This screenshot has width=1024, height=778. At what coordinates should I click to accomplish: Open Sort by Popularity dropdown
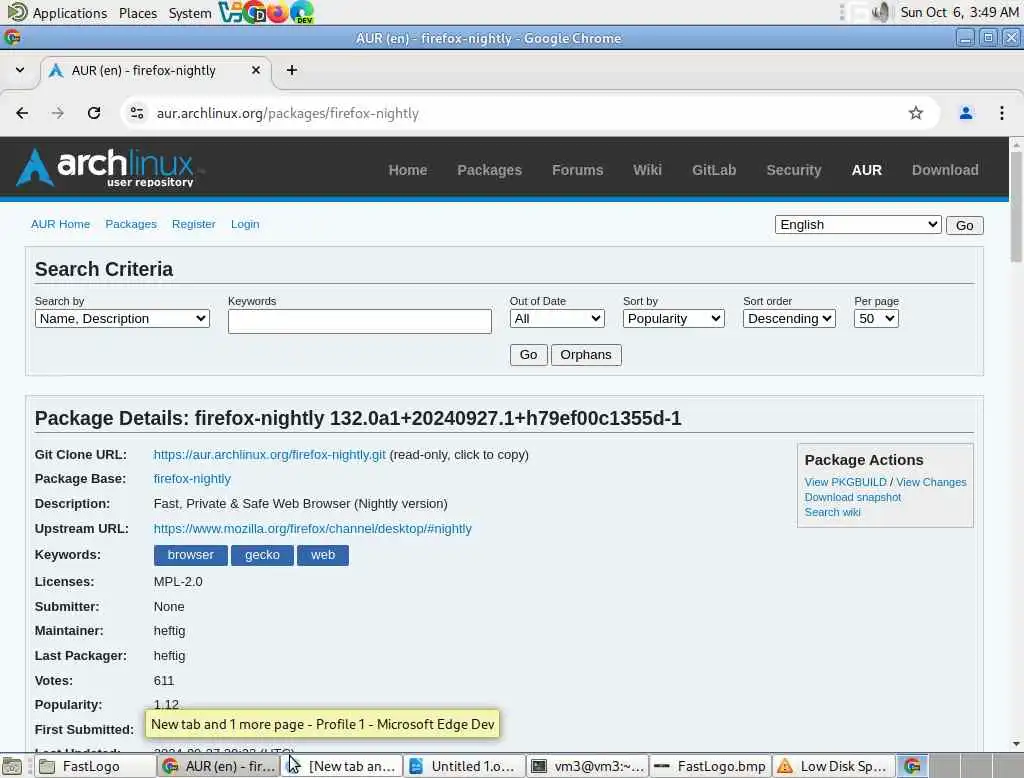click(x=673, y=319)
